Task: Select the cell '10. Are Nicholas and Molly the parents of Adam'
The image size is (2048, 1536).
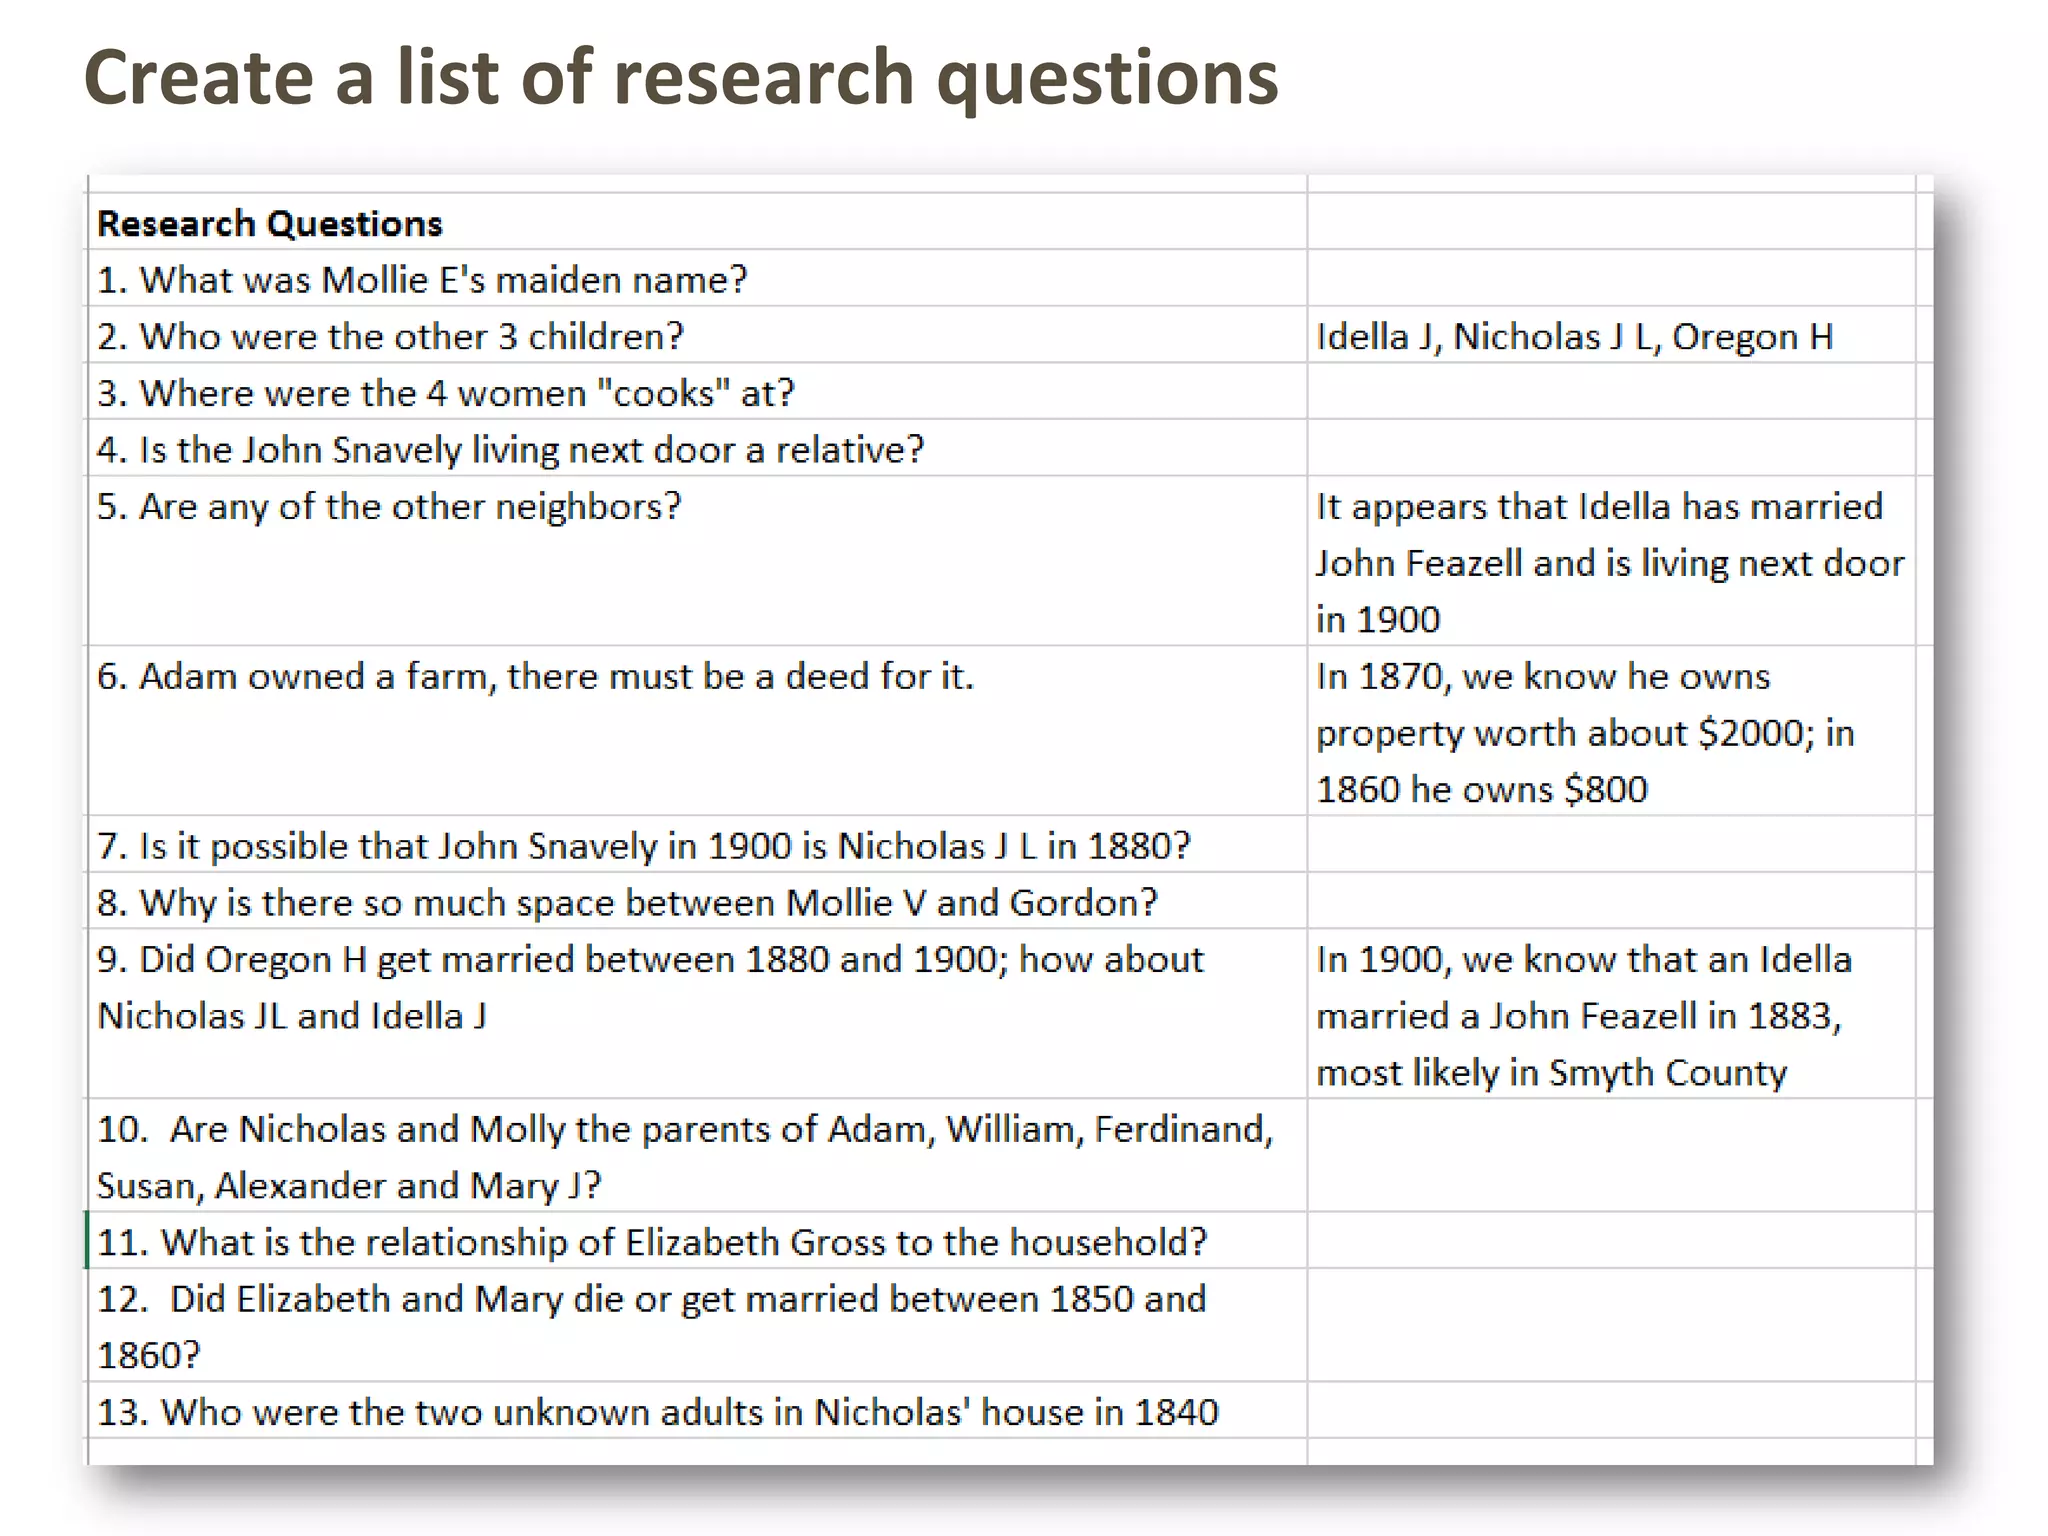Action: tap(697, 1155)
